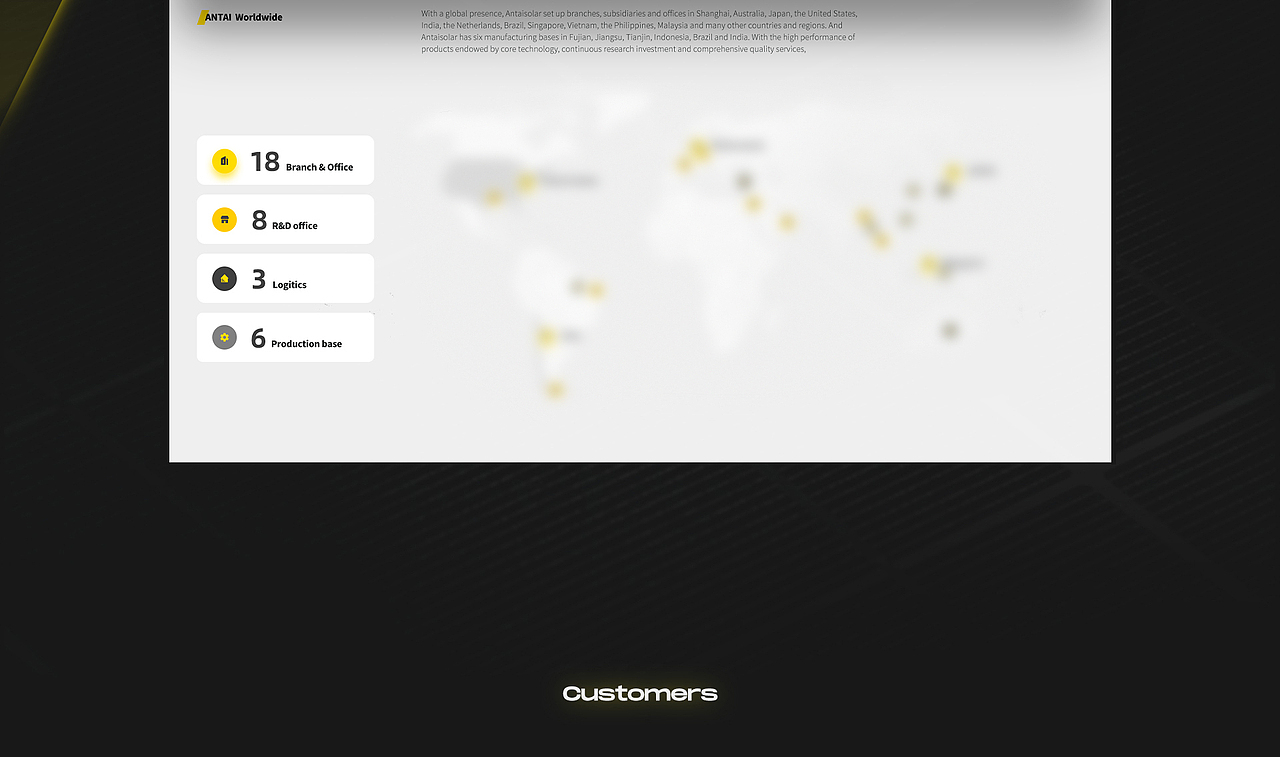
Task: Select the 3 Logitics card
Action: tap(285, 278)
